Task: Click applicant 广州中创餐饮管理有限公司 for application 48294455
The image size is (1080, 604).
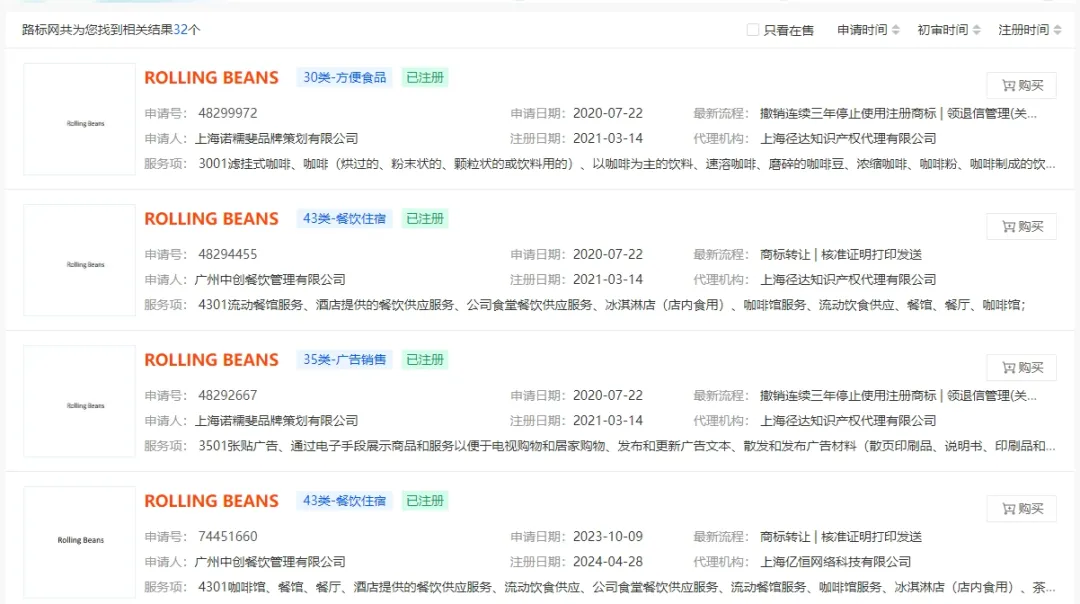Action: [270, 280]
